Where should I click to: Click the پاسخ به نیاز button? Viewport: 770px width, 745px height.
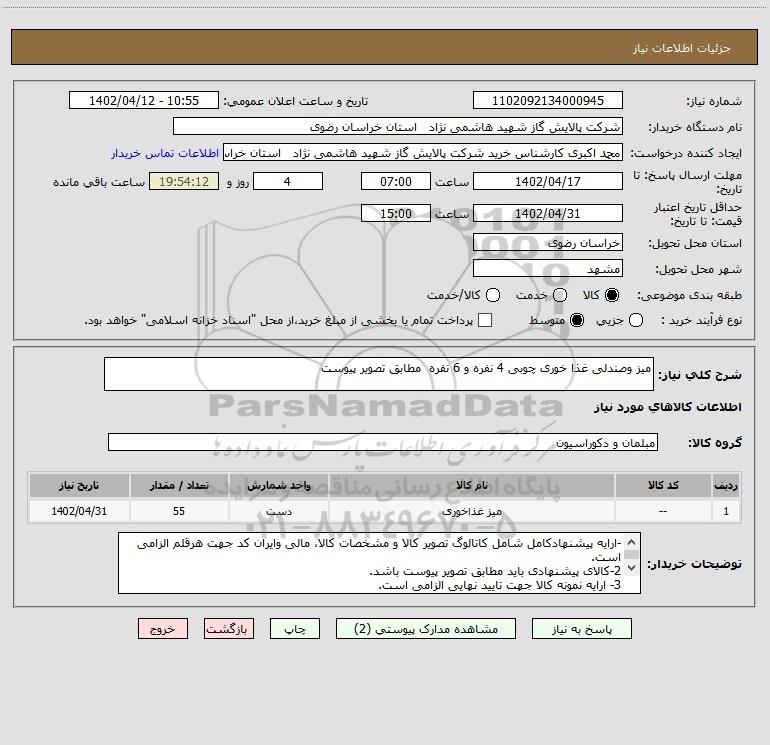pos(581,629)
